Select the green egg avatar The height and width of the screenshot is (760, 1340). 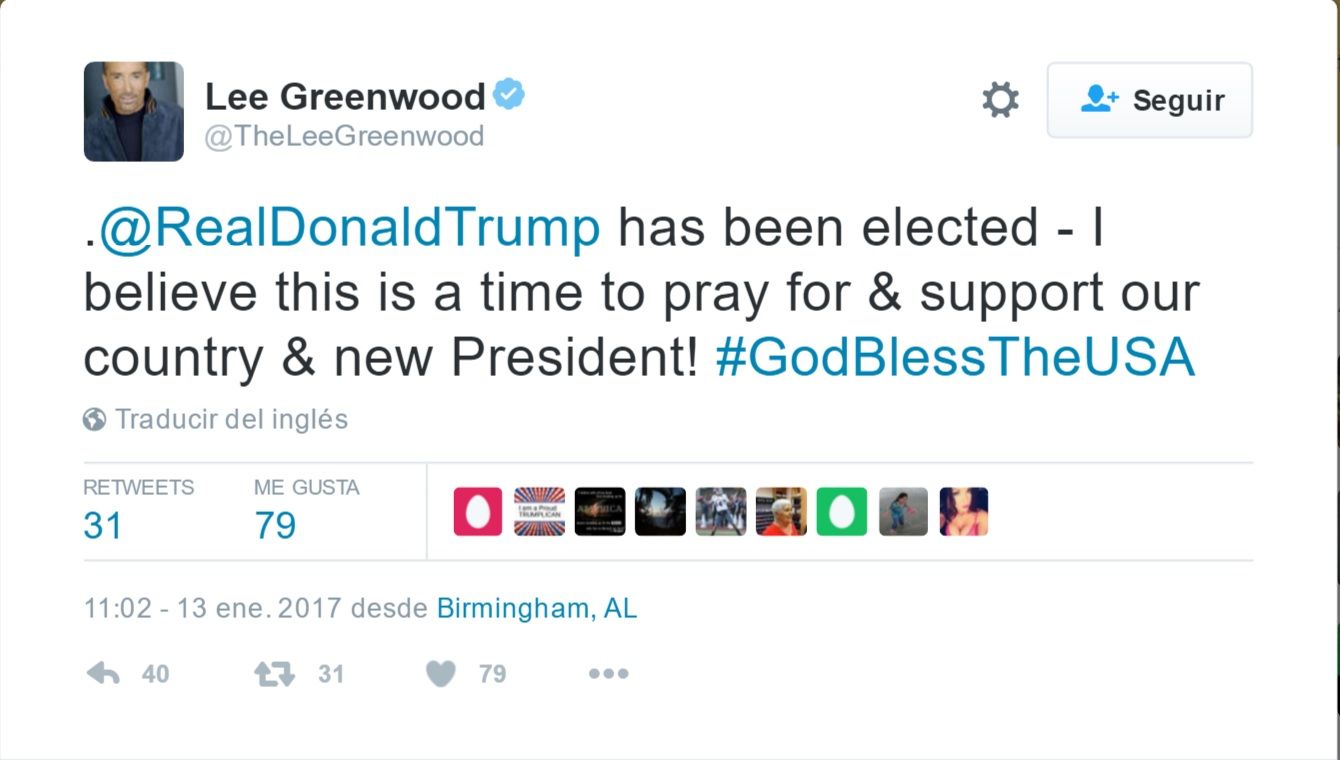coord(842,512)
